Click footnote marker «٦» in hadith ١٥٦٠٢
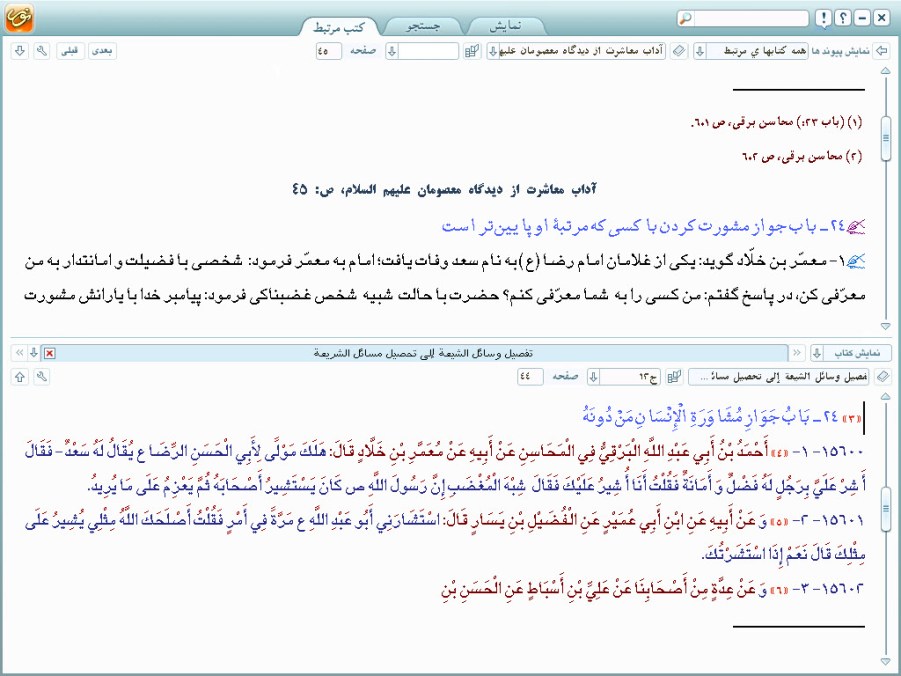Image resolution: width=901 pixels, height=676 pixels. 779,590
